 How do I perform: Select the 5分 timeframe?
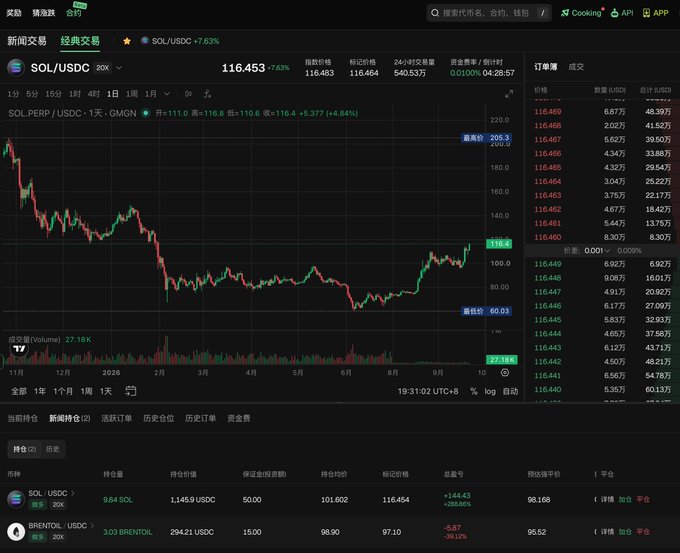32,94
